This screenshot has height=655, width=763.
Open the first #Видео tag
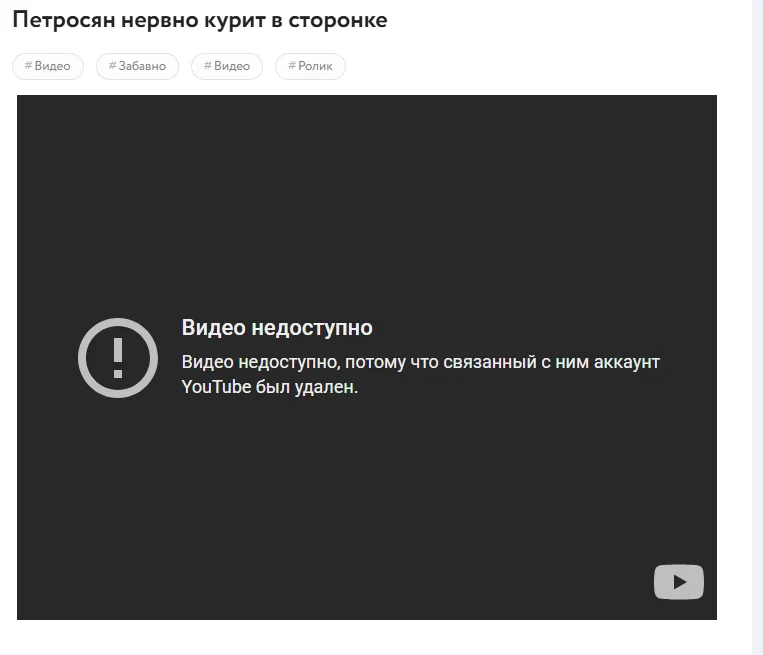48,66
